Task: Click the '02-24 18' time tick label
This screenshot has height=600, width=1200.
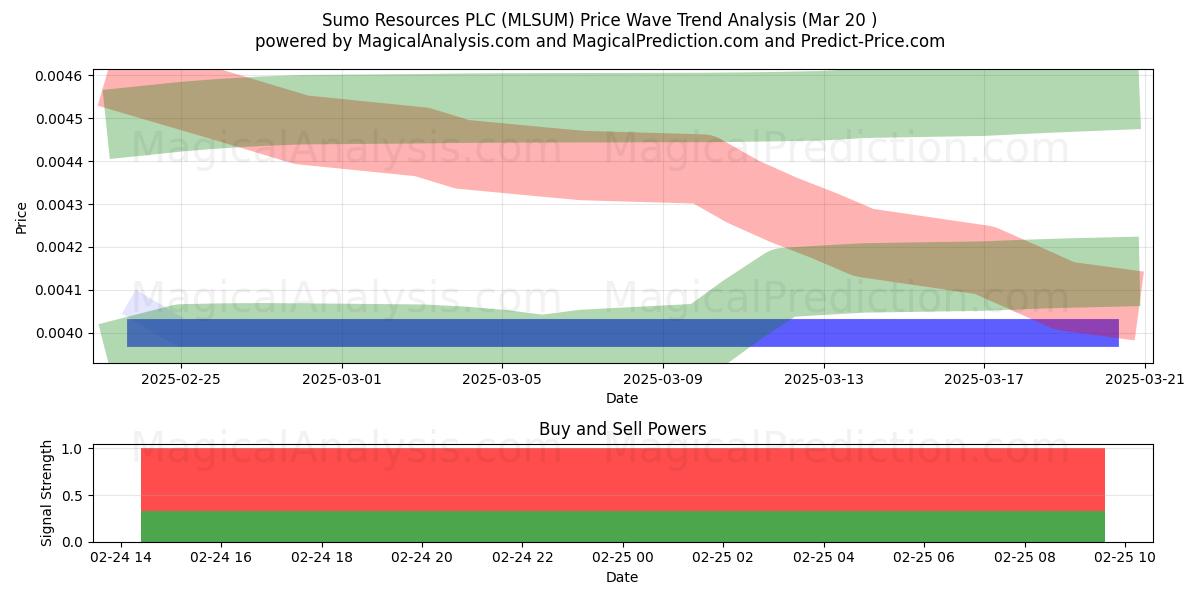Action: coord(322,557)
